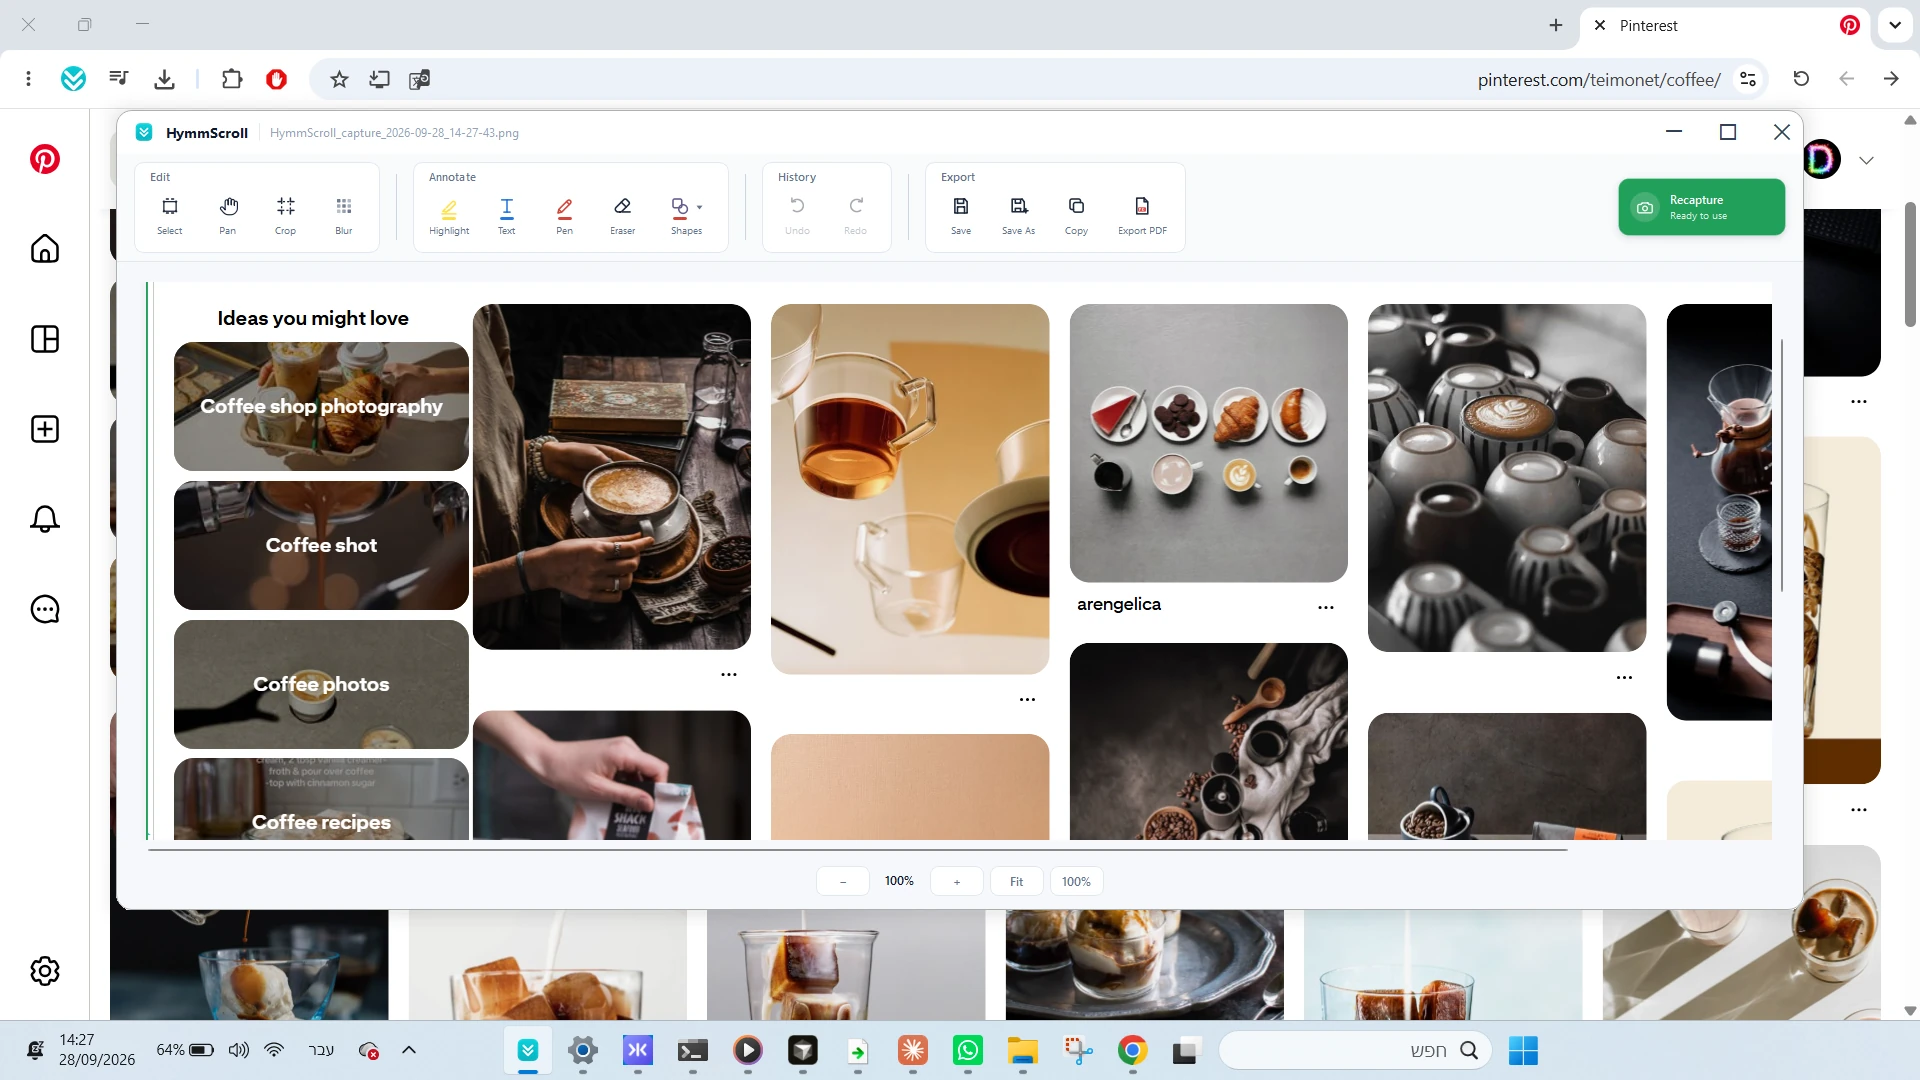This screenshot has width=1920, height=1080.
Task: Open WhatsApp from the taskbar
Action: pyautogui.click(x=968, y=1051)
